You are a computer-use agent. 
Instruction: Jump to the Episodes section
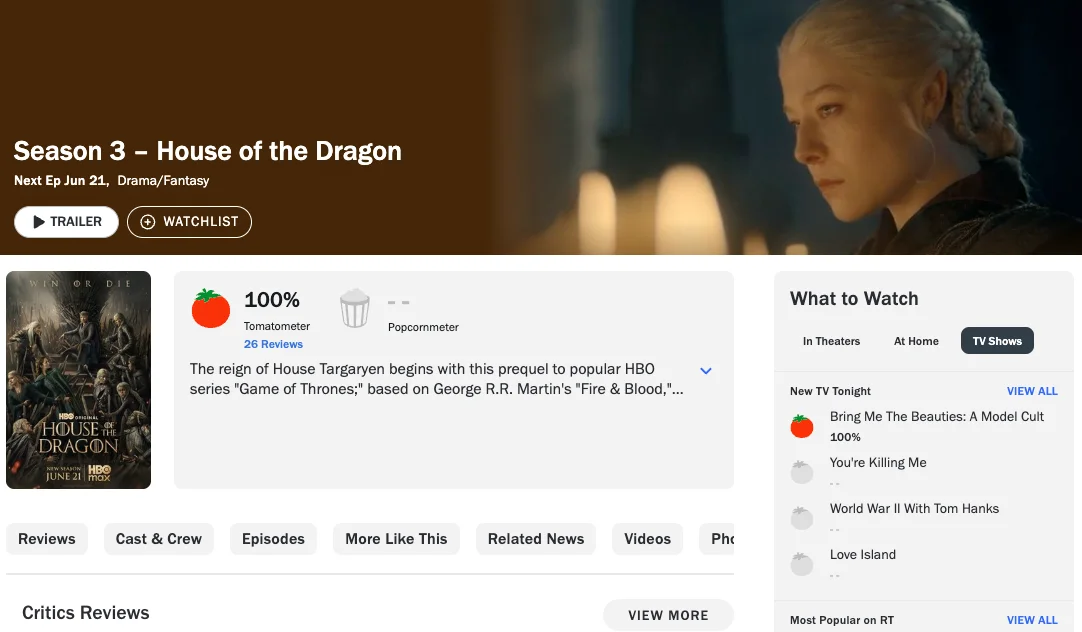[x=273, y=539]
